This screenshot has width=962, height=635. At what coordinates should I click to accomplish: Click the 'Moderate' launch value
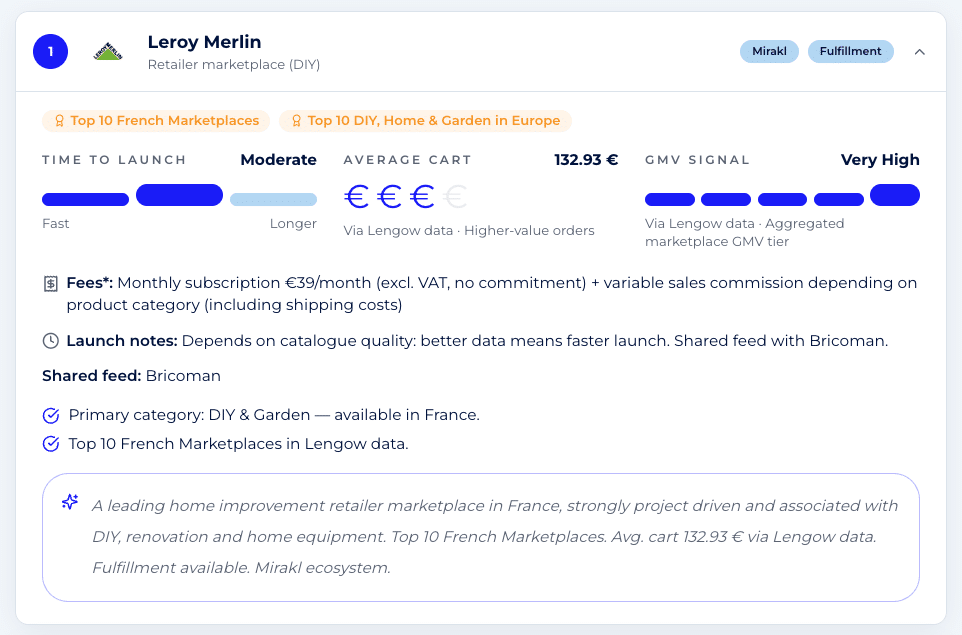[x=279, y=160]
